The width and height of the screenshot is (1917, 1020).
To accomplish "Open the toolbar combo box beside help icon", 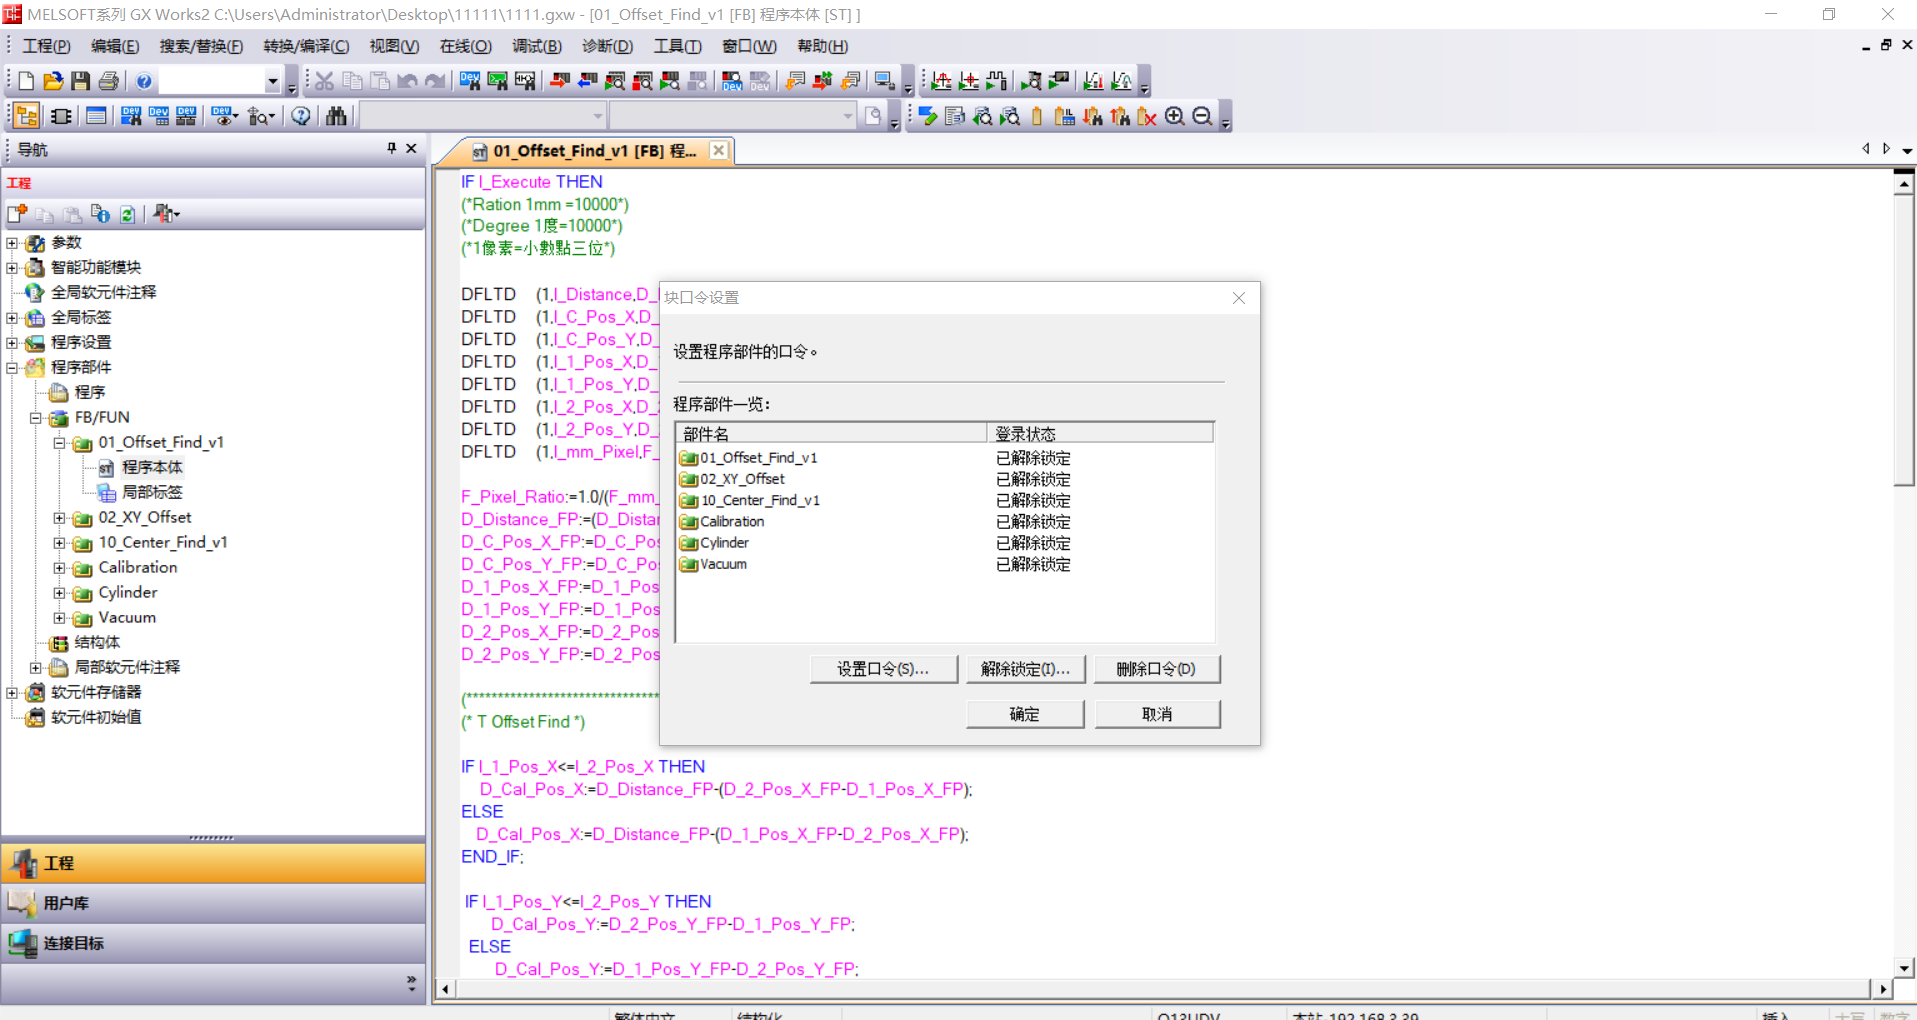I will coord(272,81).
